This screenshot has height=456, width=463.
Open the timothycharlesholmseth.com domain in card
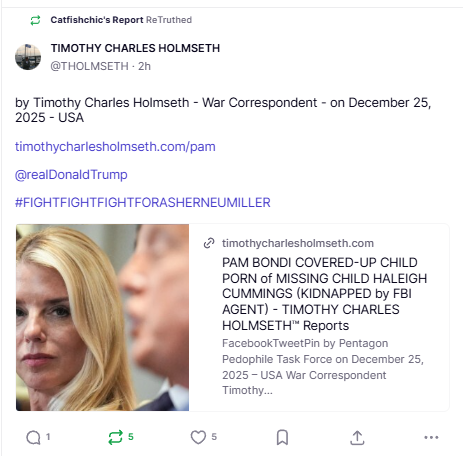pos(298,243)
